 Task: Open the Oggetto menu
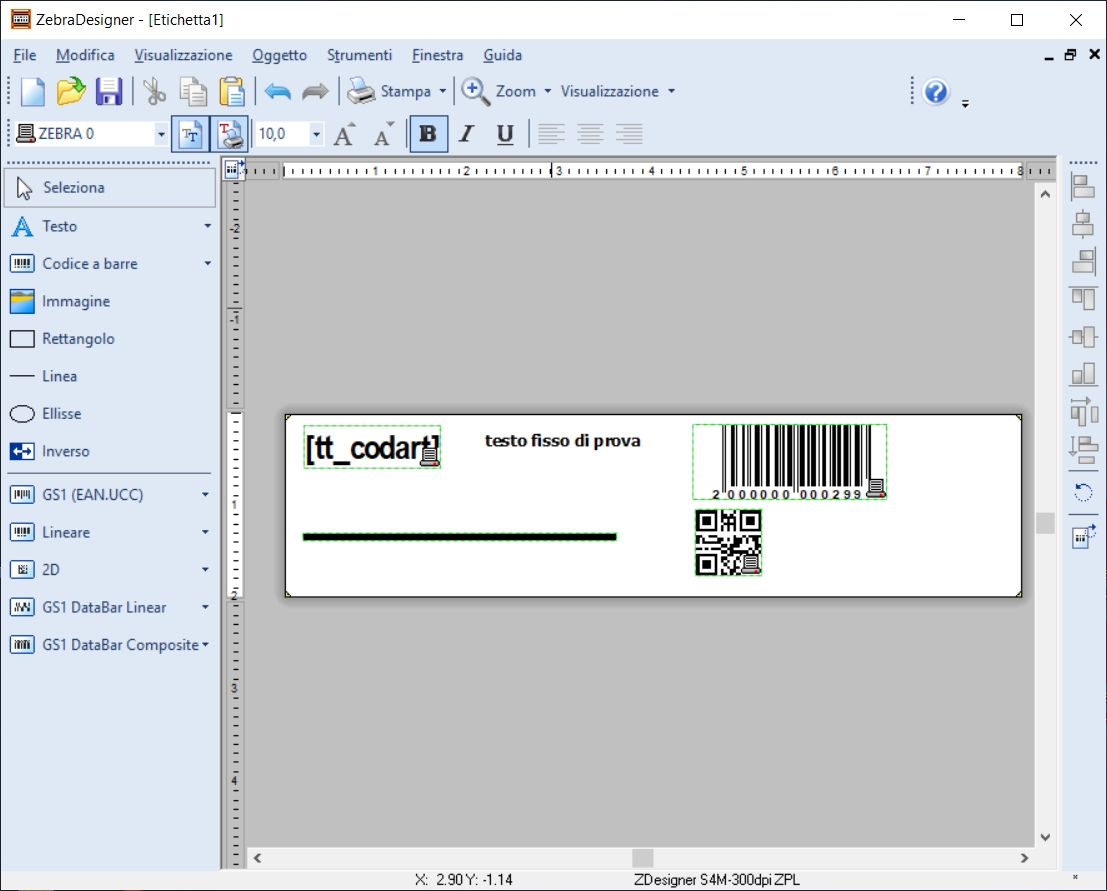click(279, 55)
